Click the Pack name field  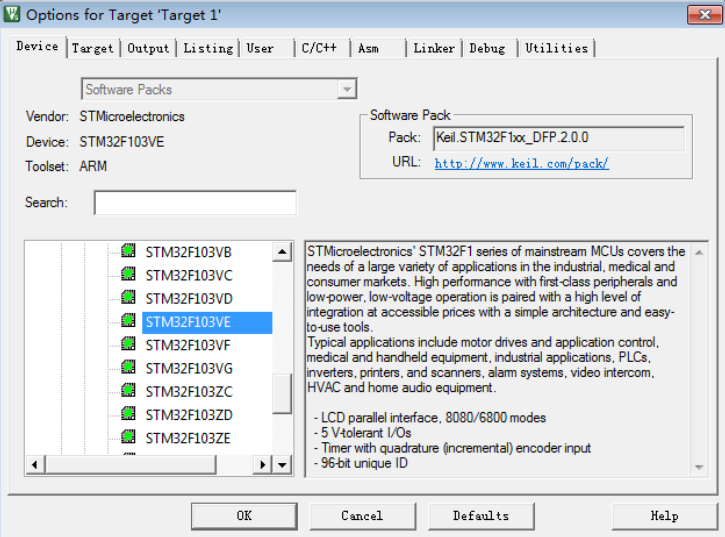(559, 138)
